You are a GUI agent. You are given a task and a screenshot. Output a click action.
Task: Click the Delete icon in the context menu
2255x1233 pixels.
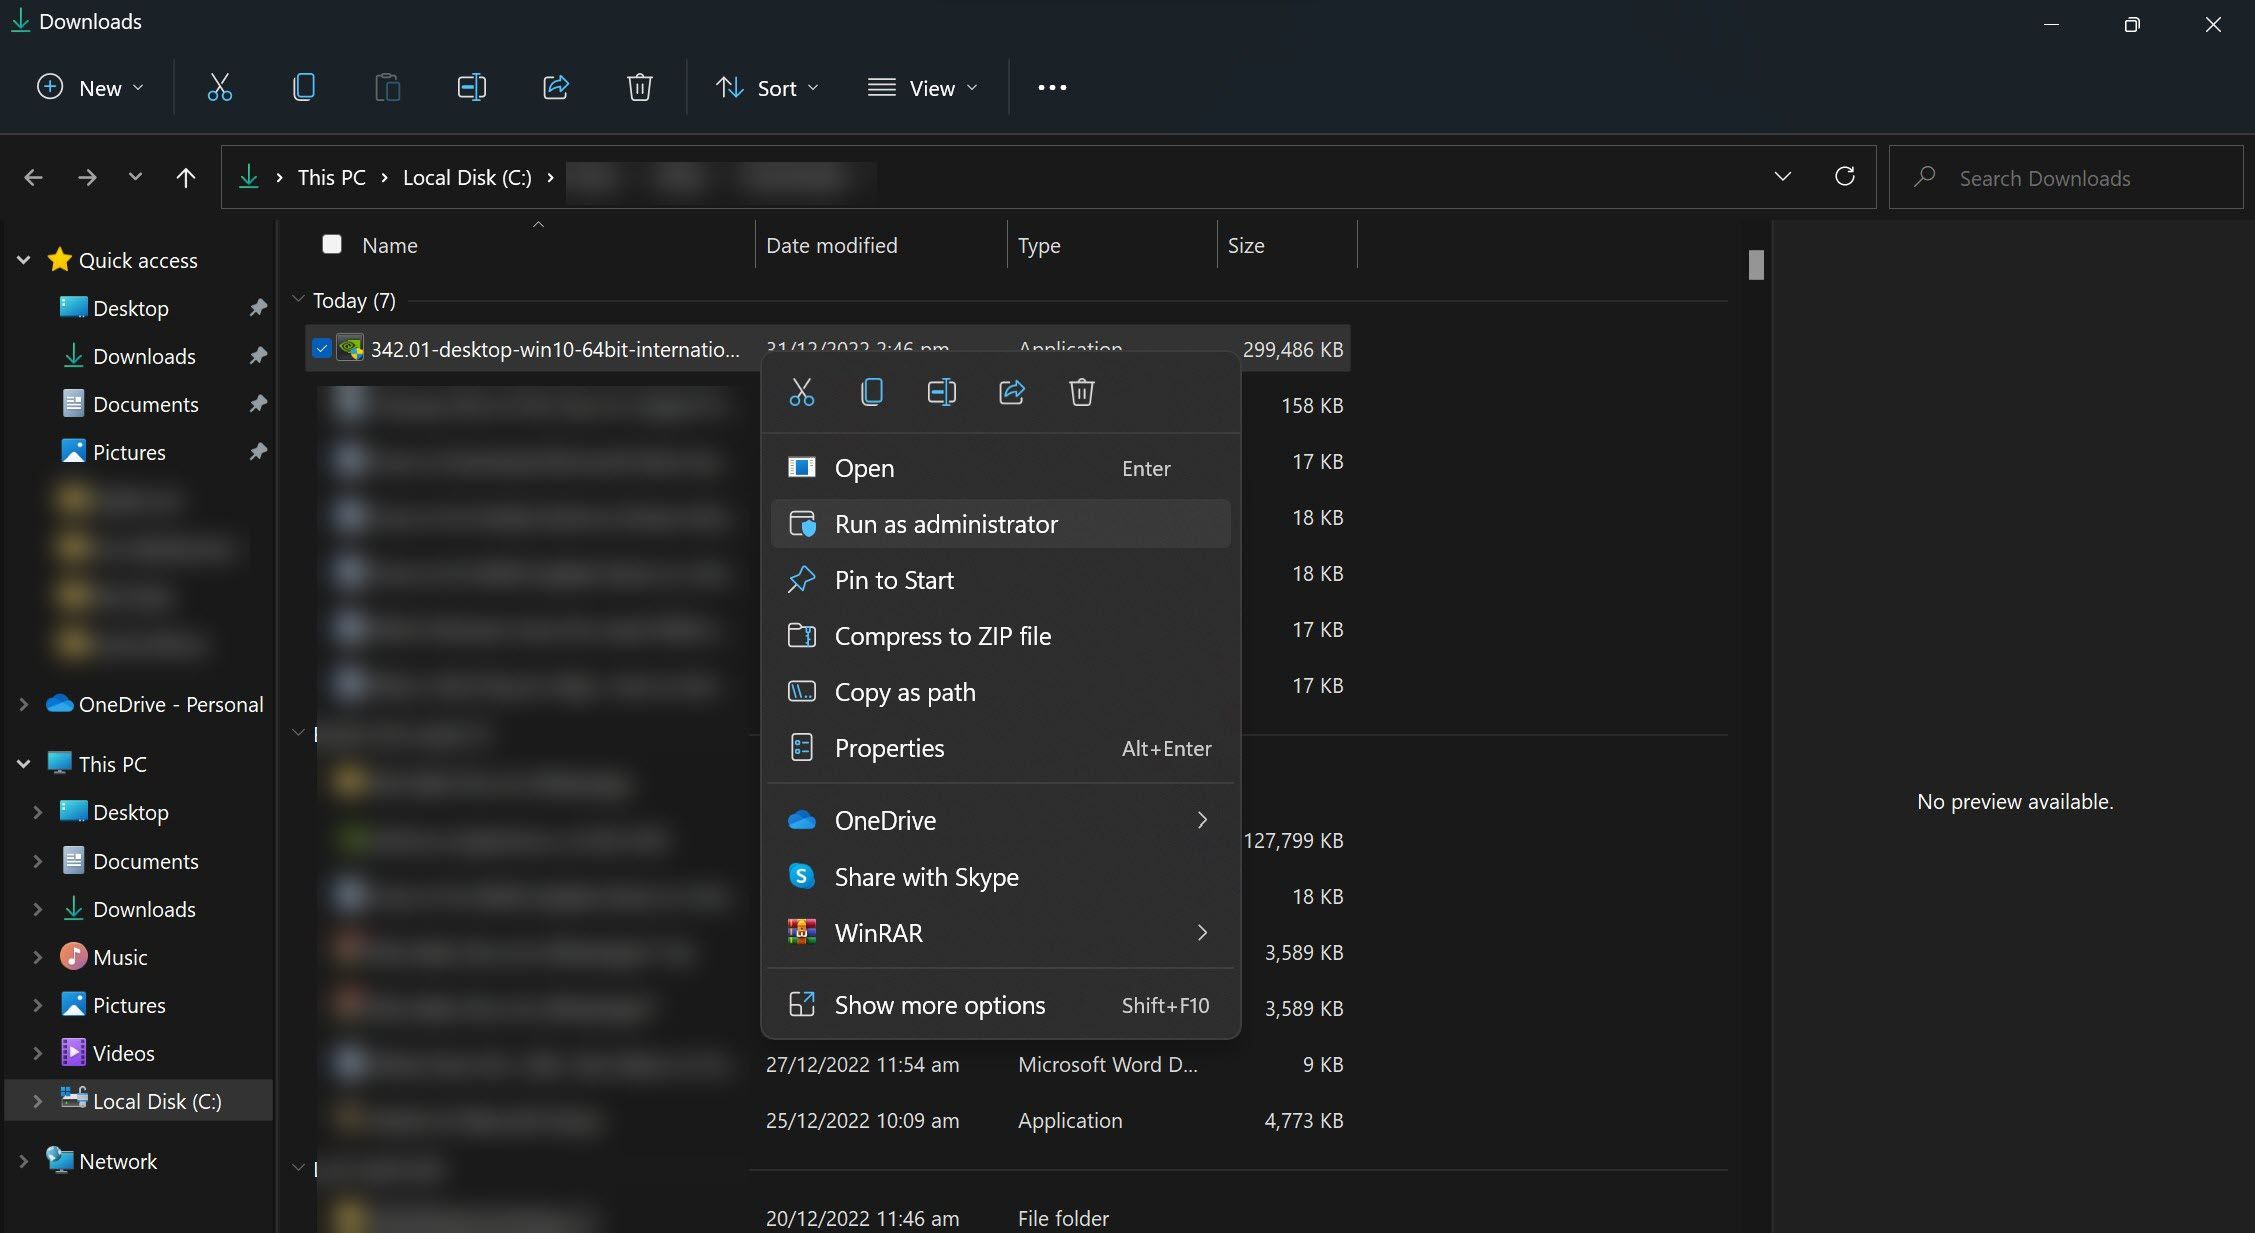[1081, 392]
